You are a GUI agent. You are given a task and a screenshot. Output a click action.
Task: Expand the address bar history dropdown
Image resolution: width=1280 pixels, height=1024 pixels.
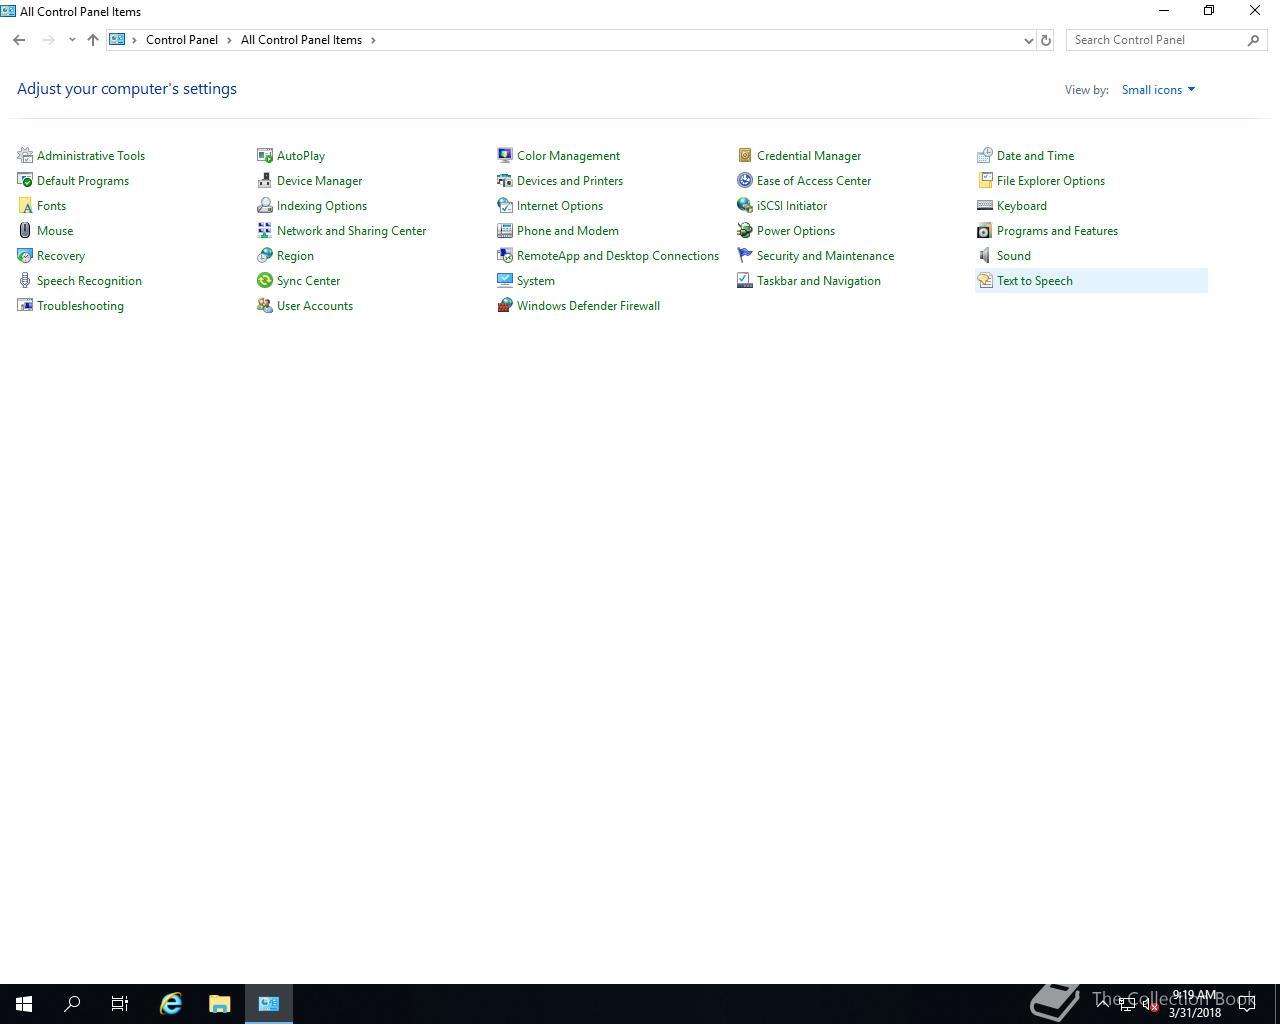click(x=1028, y=40)
